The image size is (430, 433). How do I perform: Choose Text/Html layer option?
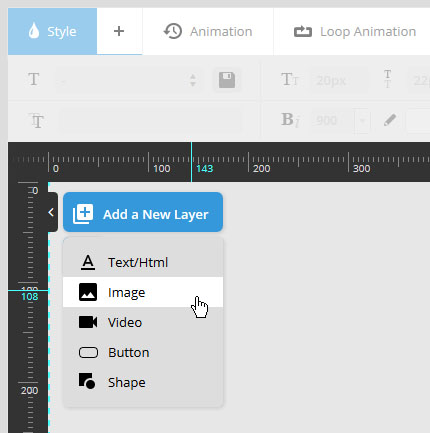(143, 262)
